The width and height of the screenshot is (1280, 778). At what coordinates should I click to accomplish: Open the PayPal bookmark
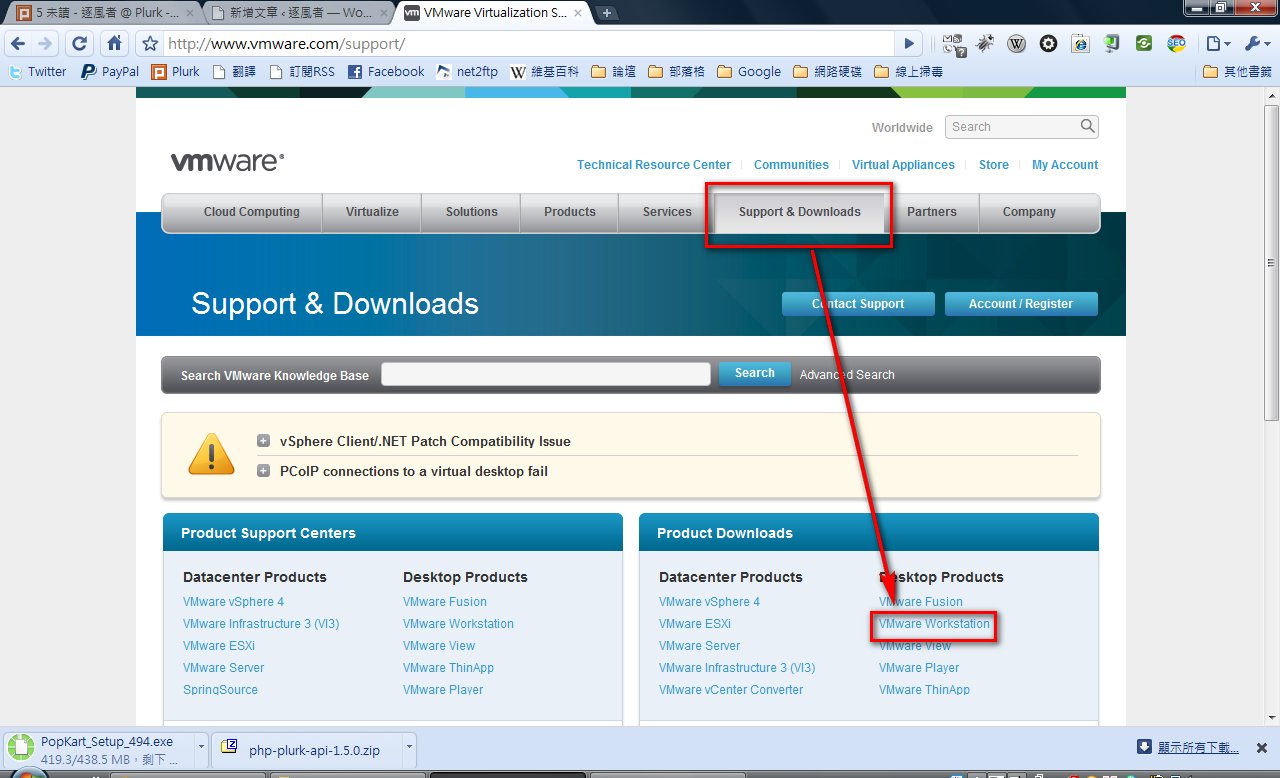[x=110, y=72]
